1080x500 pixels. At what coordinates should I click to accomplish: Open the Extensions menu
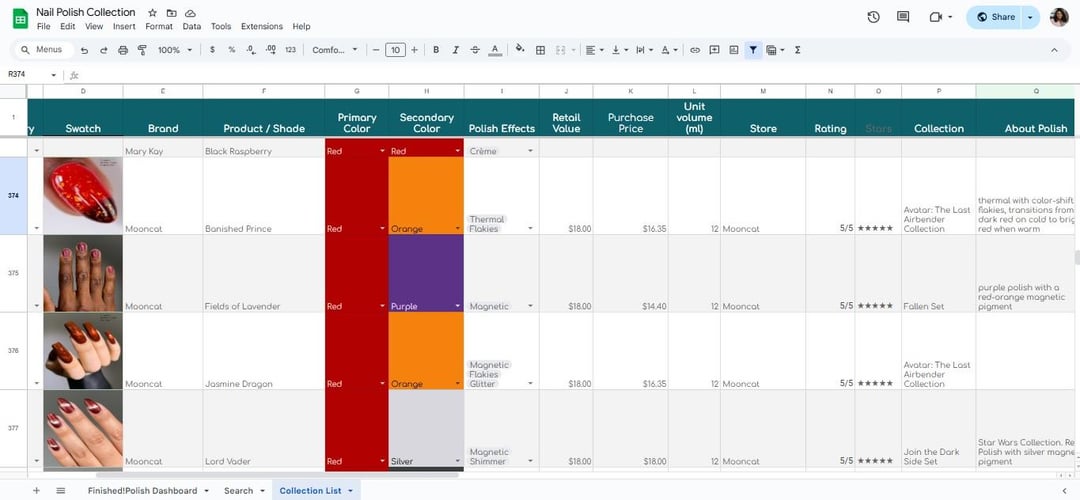click(261, 27)
